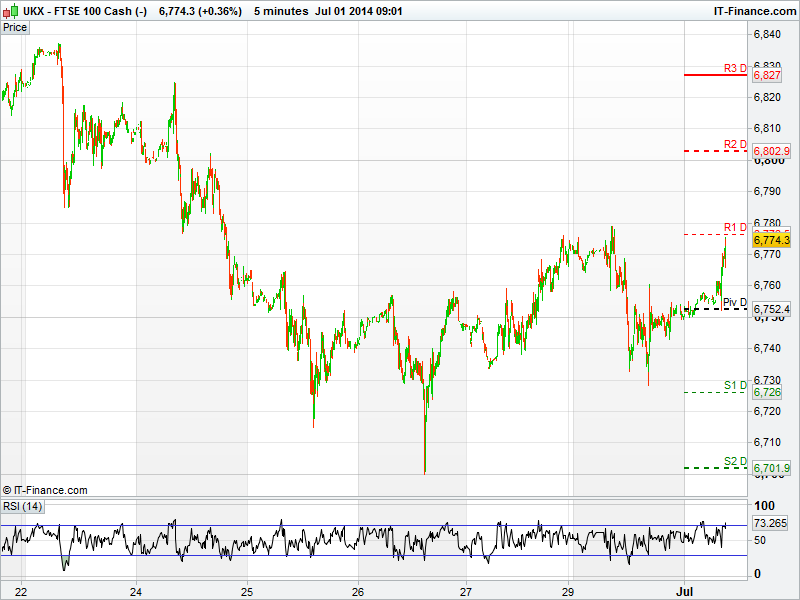Viewport: 800px width, 600px height.
Task: Click the © IT-Finance.com watermark
Action: [x=45, y=490]
